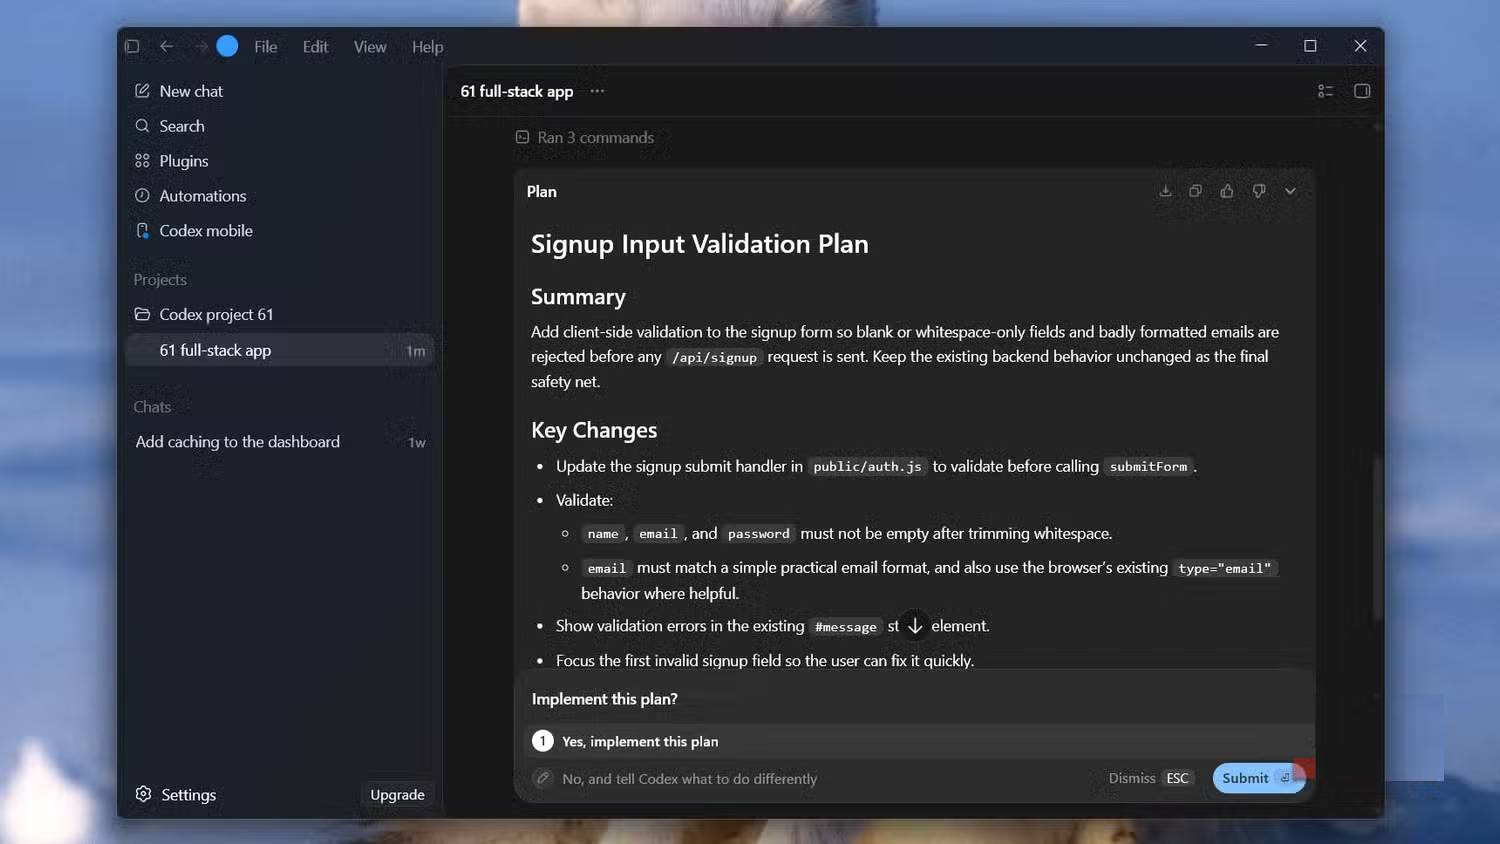The height and width of the screenshot is (844, 1500).
Task: Click the Upgrade button
Action: [x=397, y=795]
